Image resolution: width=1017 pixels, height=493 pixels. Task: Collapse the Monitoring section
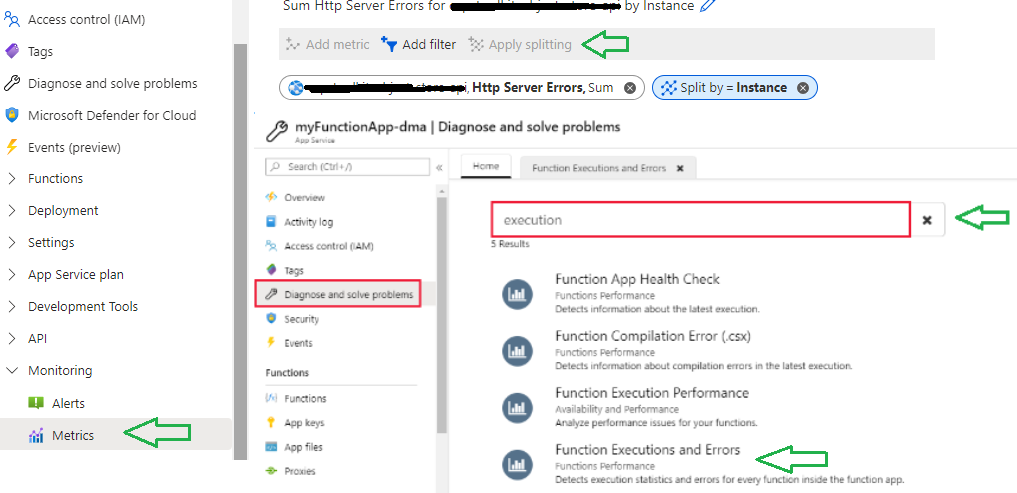click(x=12, y=370)
